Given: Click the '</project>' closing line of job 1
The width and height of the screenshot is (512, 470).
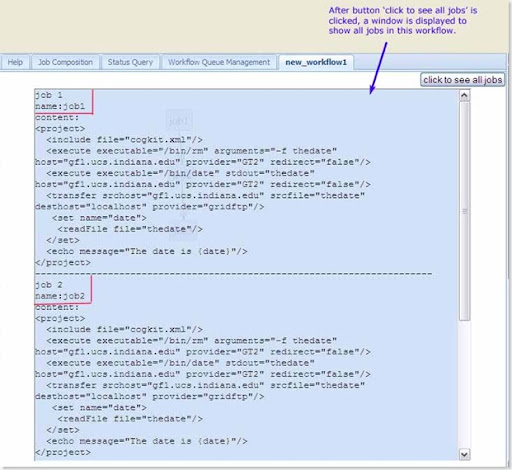Looking at the screenshot, I should coord(63,263).
